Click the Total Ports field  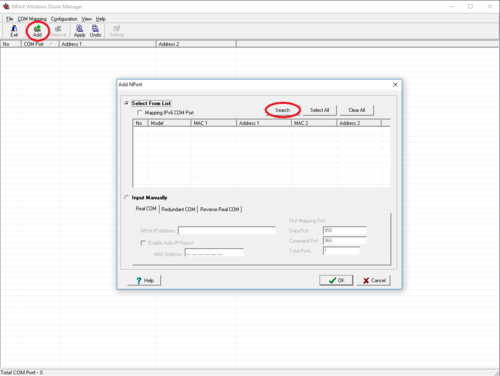coord(341,251)
